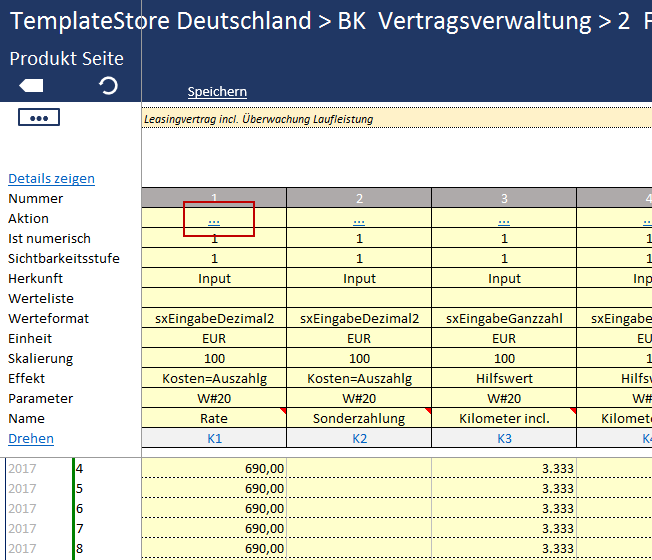
Task: Click Speichern to save
Action: pyautogui.click(x=217, y=92)
